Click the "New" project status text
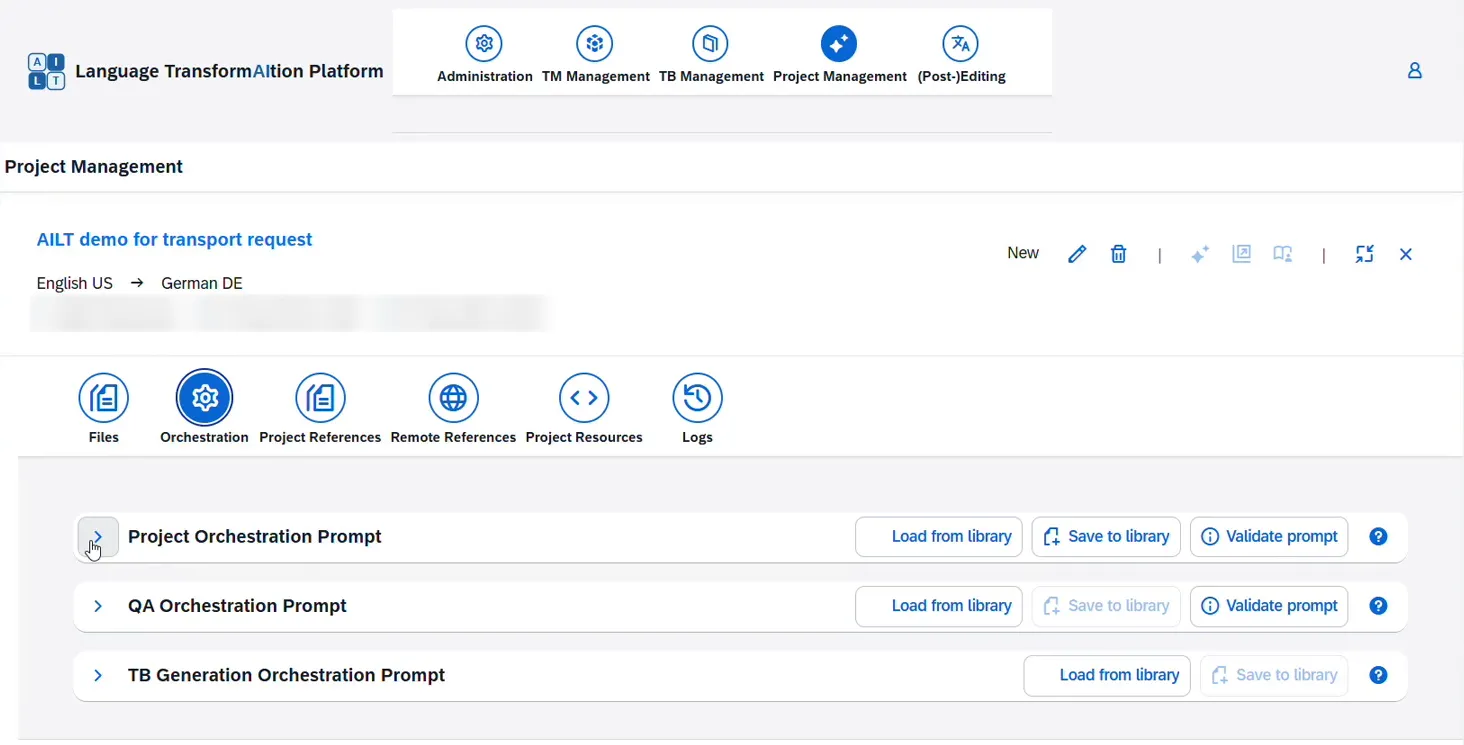The image size is (1464, 745). click(x=1023, y=253)
